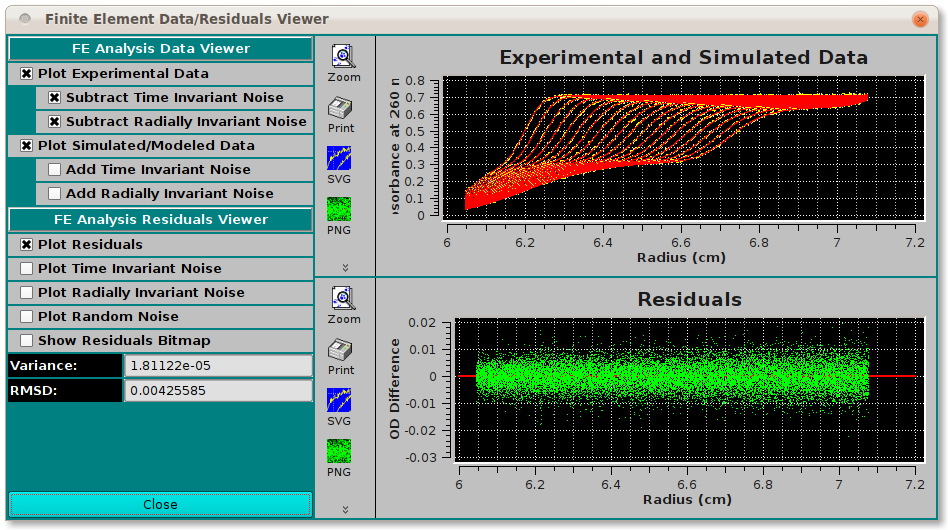Viewport: 948px width, 530px height.
Task: Click Zoom icon for Experimental data plot
Action: [343, 56]
